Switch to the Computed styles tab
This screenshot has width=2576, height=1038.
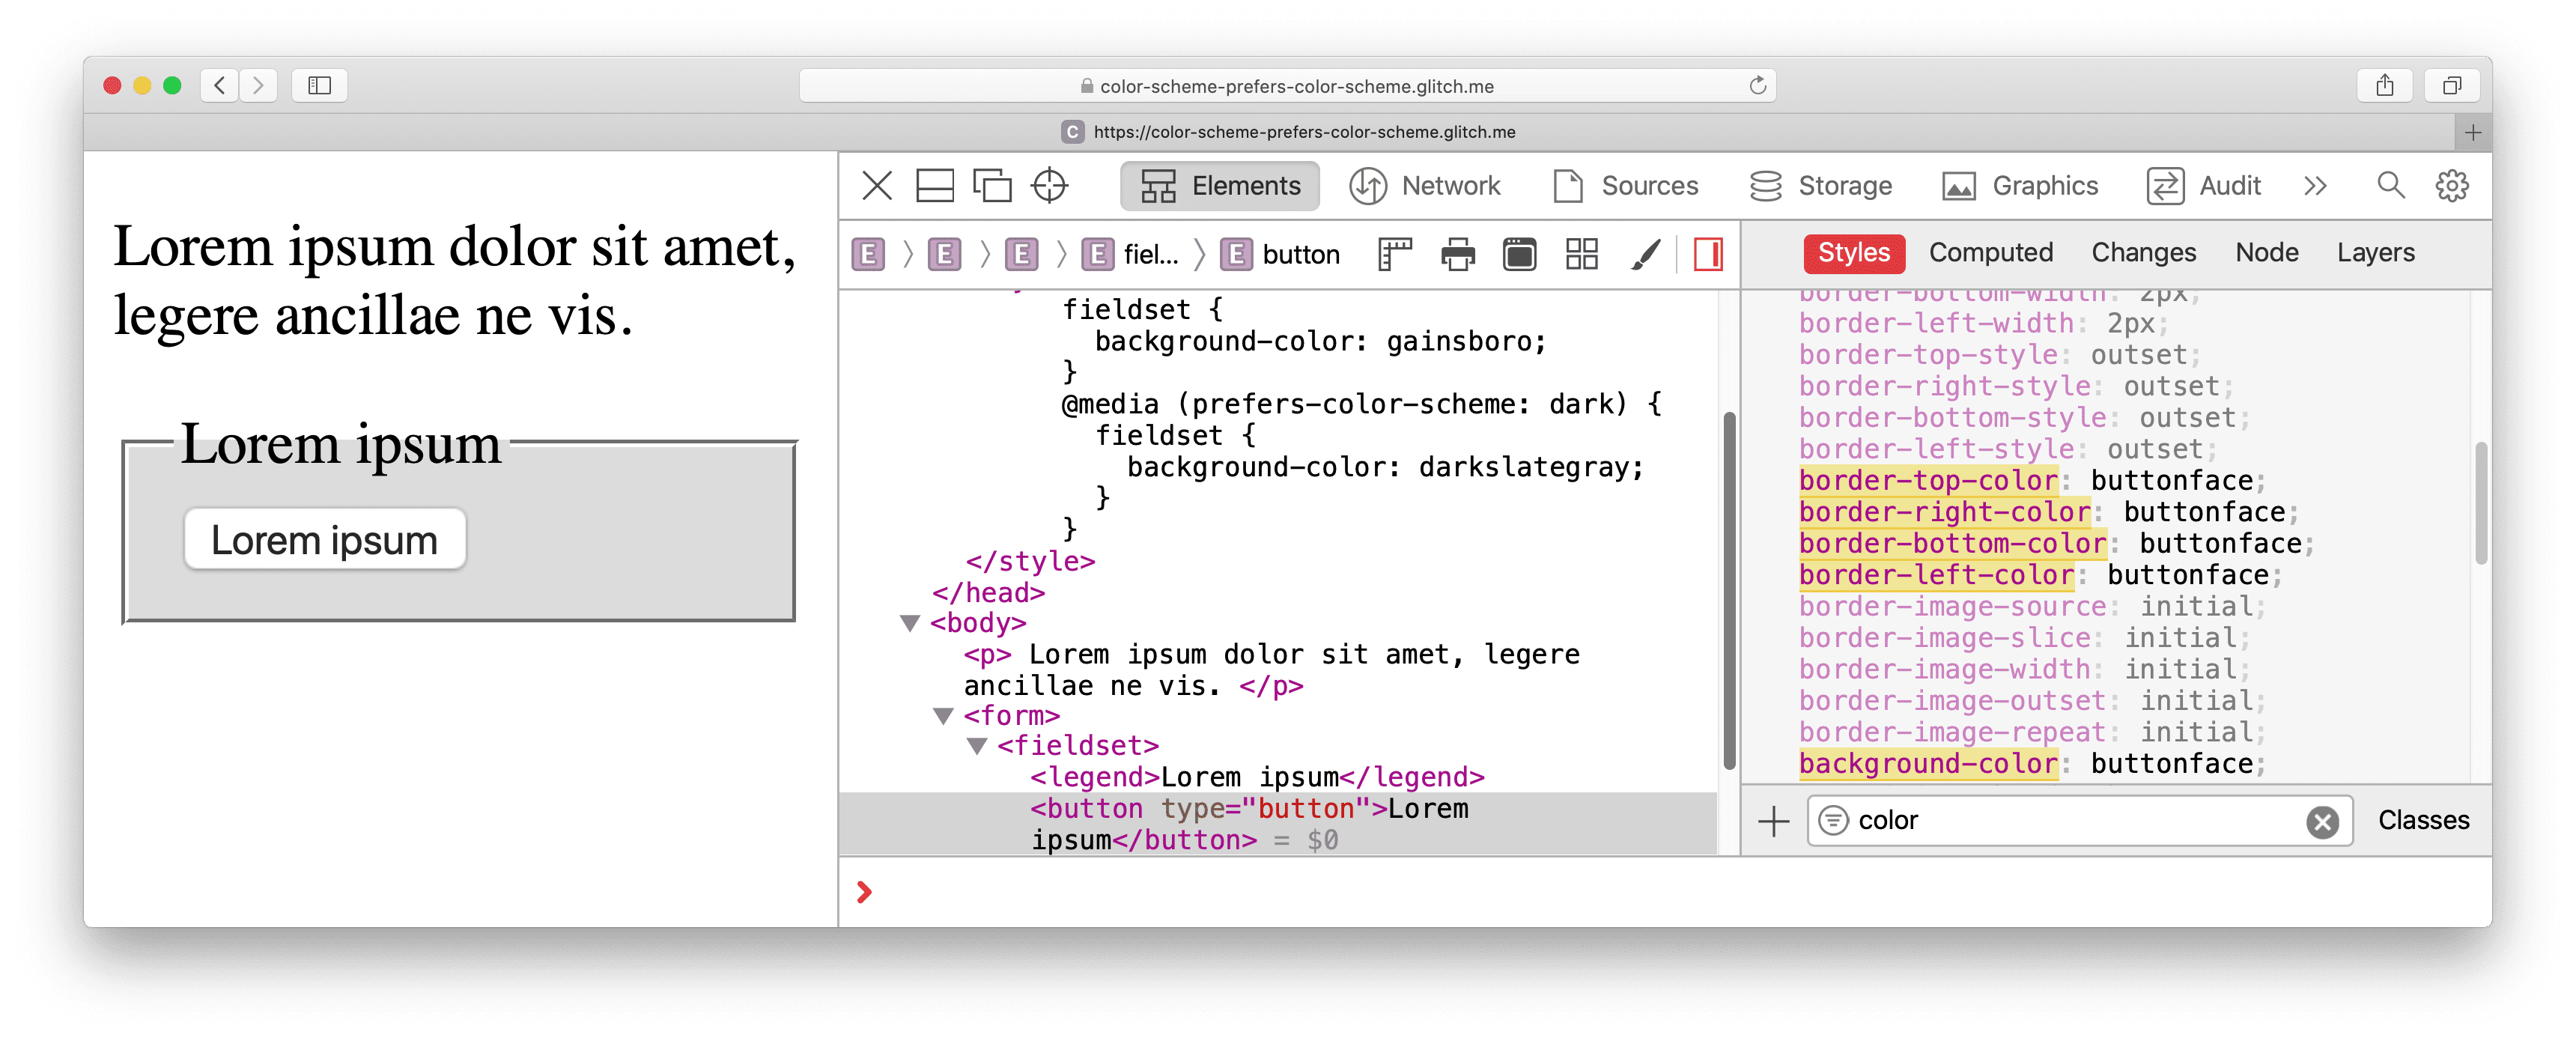point(1988,253)
